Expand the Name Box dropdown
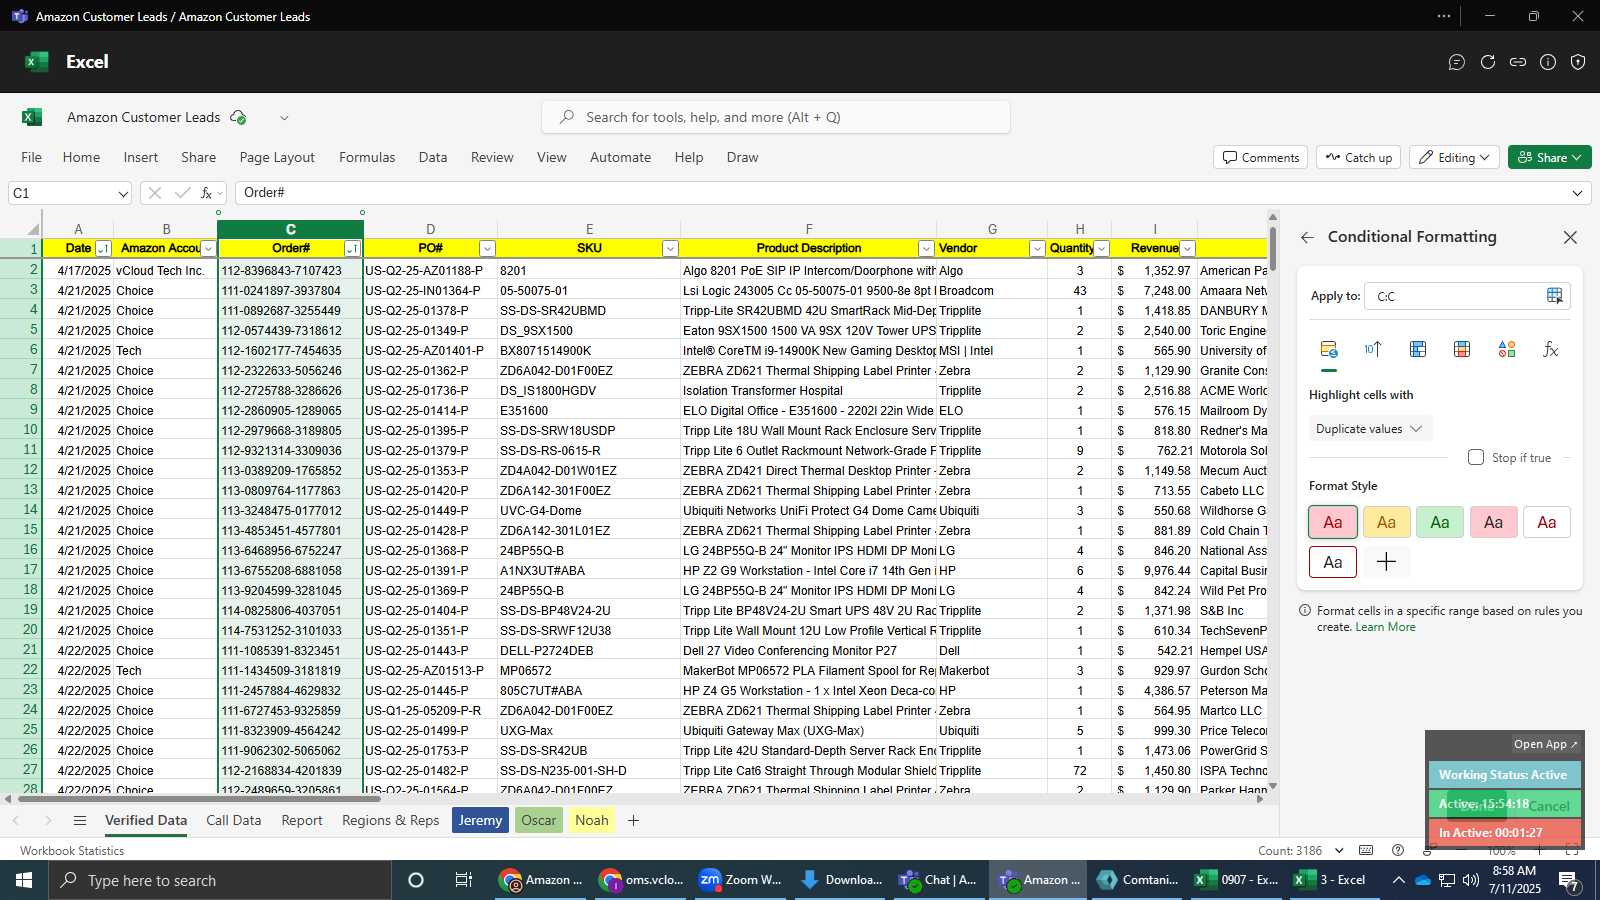The width and height of the screenshot is (1600, 900). pyautogui.click(x=123, y=193)
